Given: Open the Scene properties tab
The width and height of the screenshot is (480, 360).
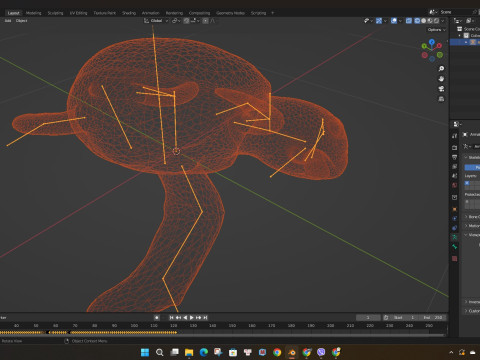Looking at the screenshot, I should (x=454, y=176).
